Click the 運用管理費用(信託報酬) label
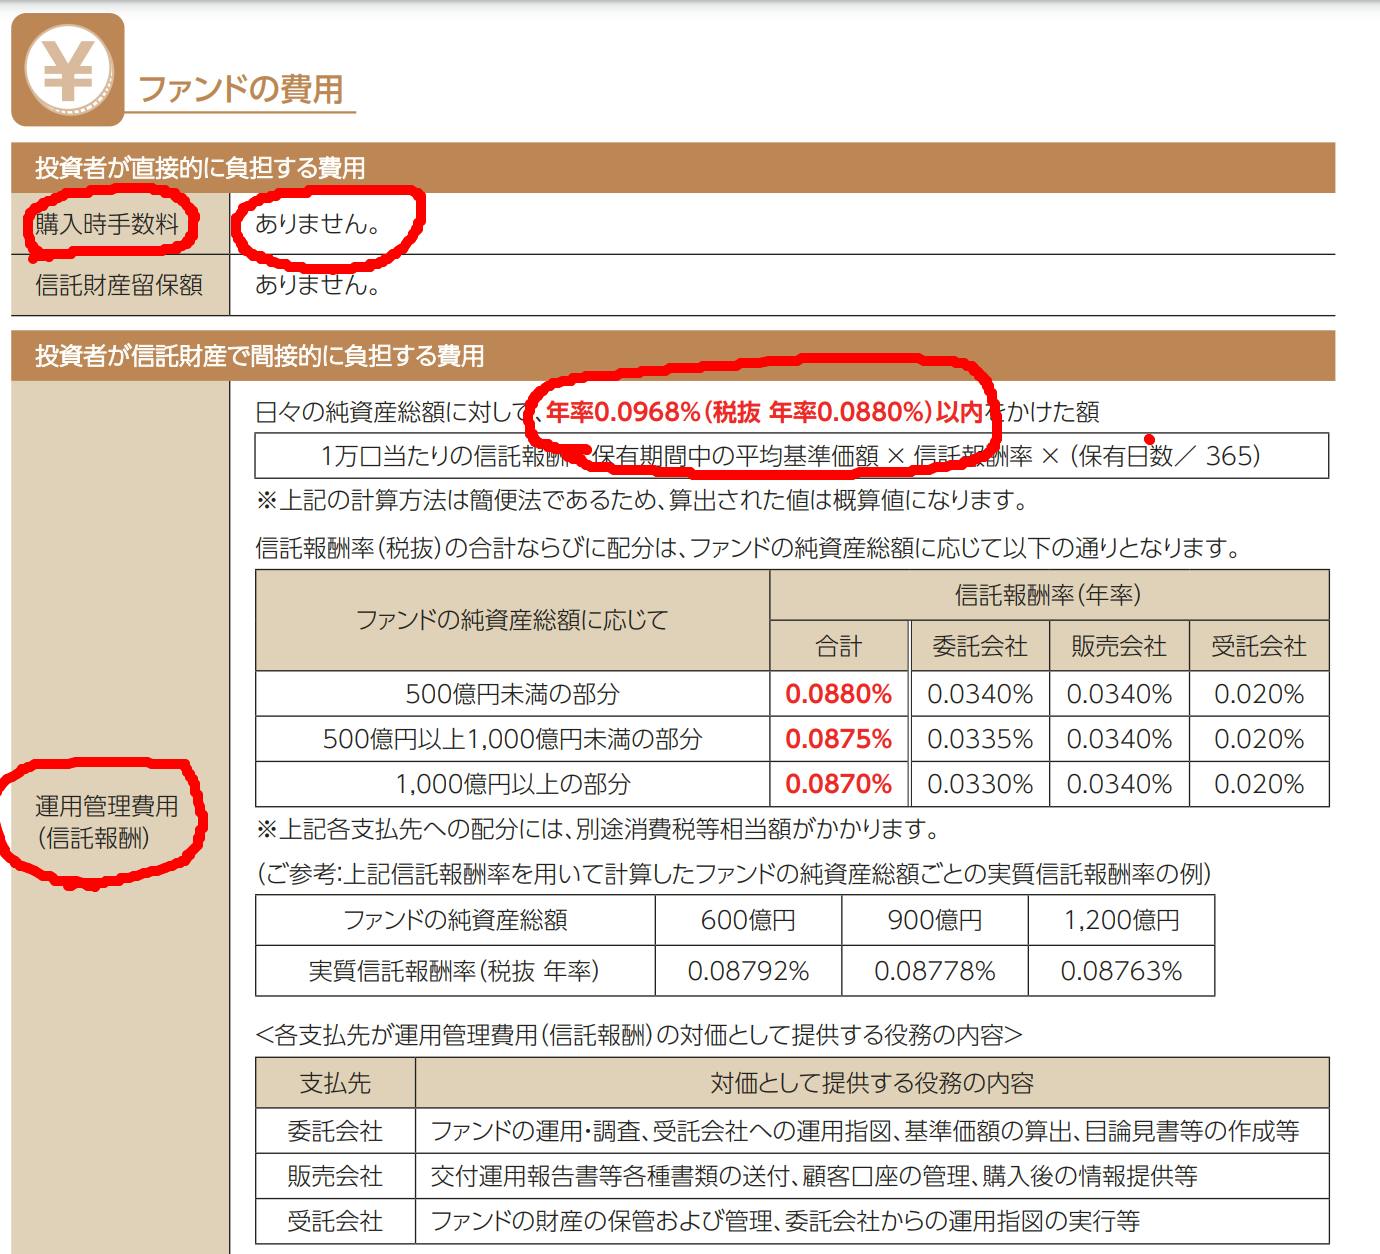The width and height of the screenshot is (1380, 1254). tap(107, 821)
